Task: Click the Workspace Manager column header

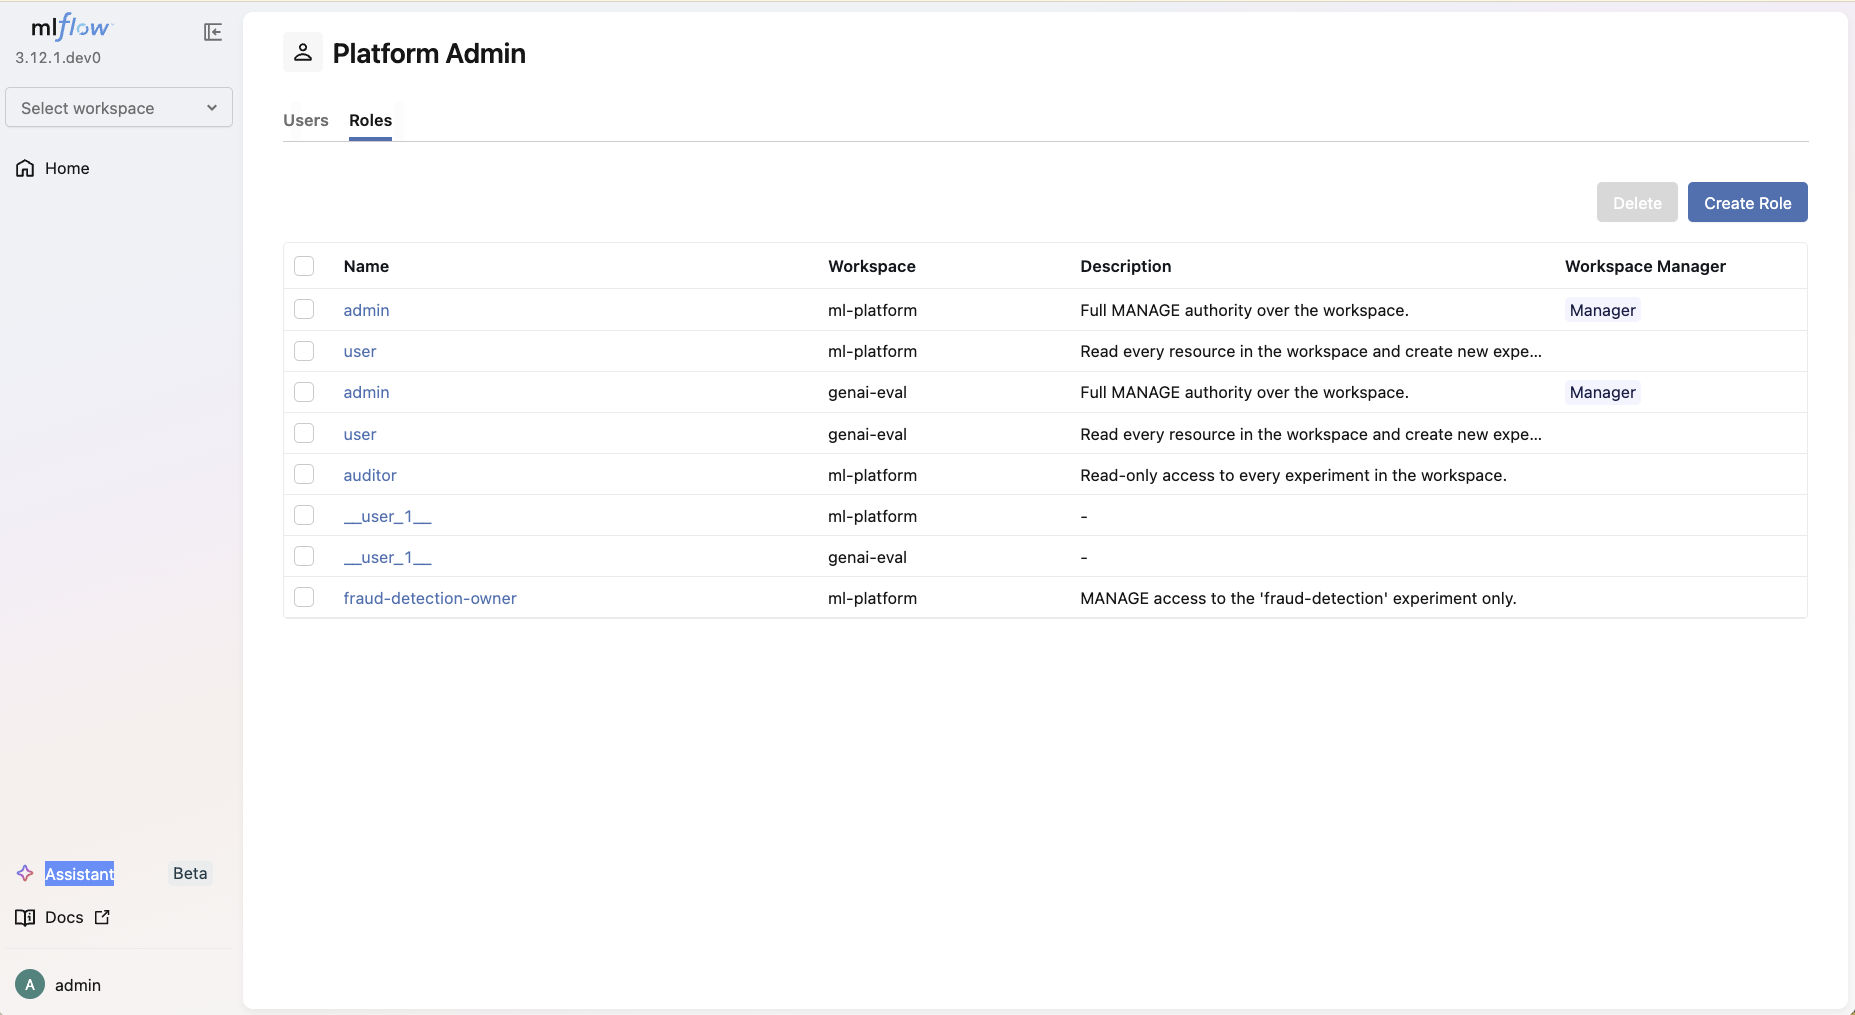Action: point(1646,266)
